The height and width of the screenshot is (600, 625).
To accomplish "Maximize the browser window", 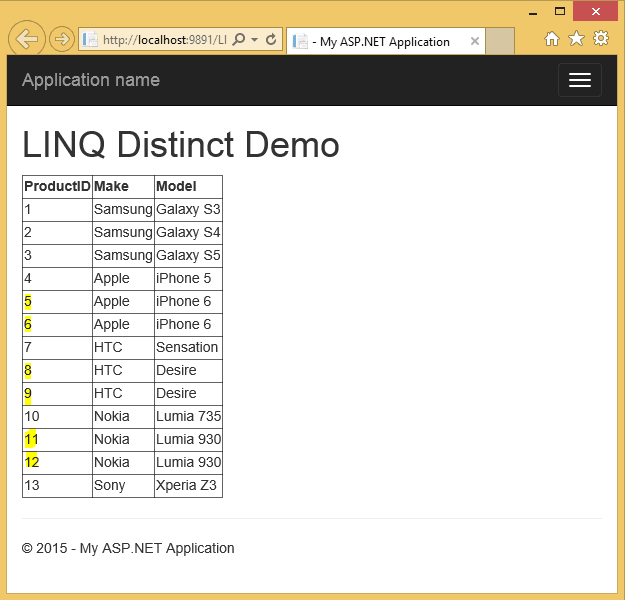I will click(x=560, y=11).
